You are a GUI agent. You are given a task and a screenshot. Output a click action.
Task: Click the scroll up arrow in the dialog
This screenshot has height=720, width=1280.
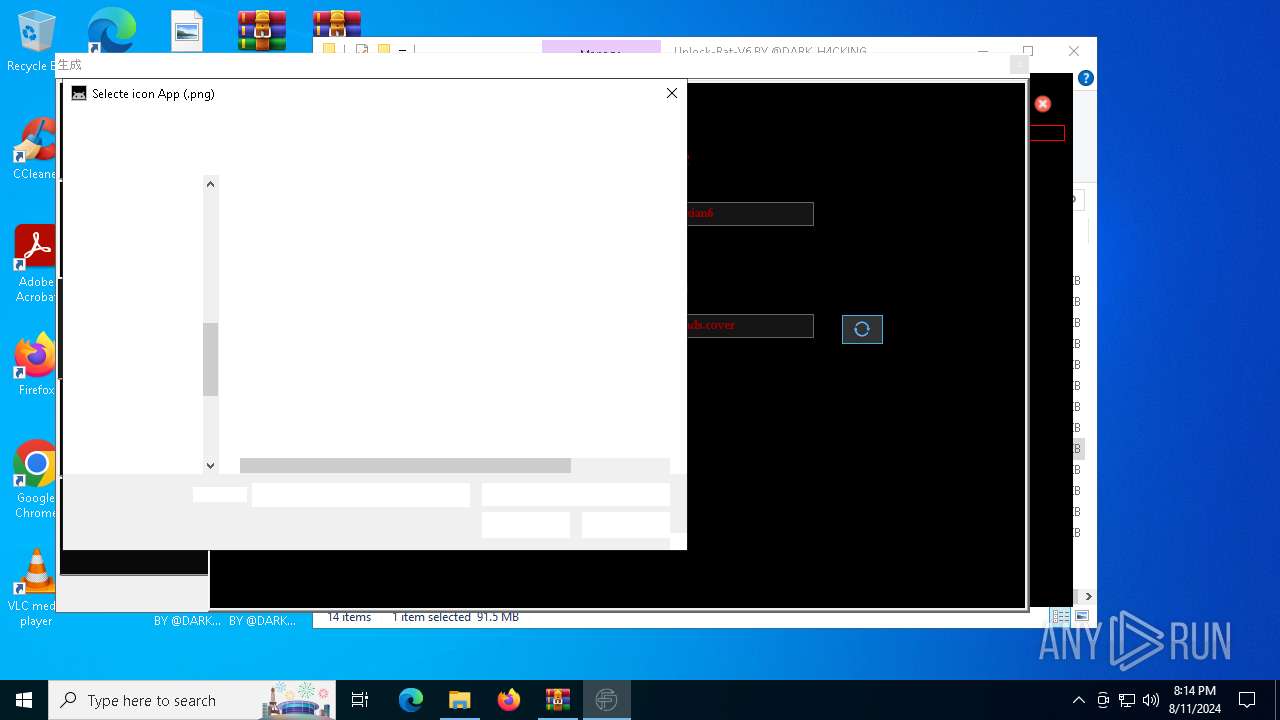210,184
